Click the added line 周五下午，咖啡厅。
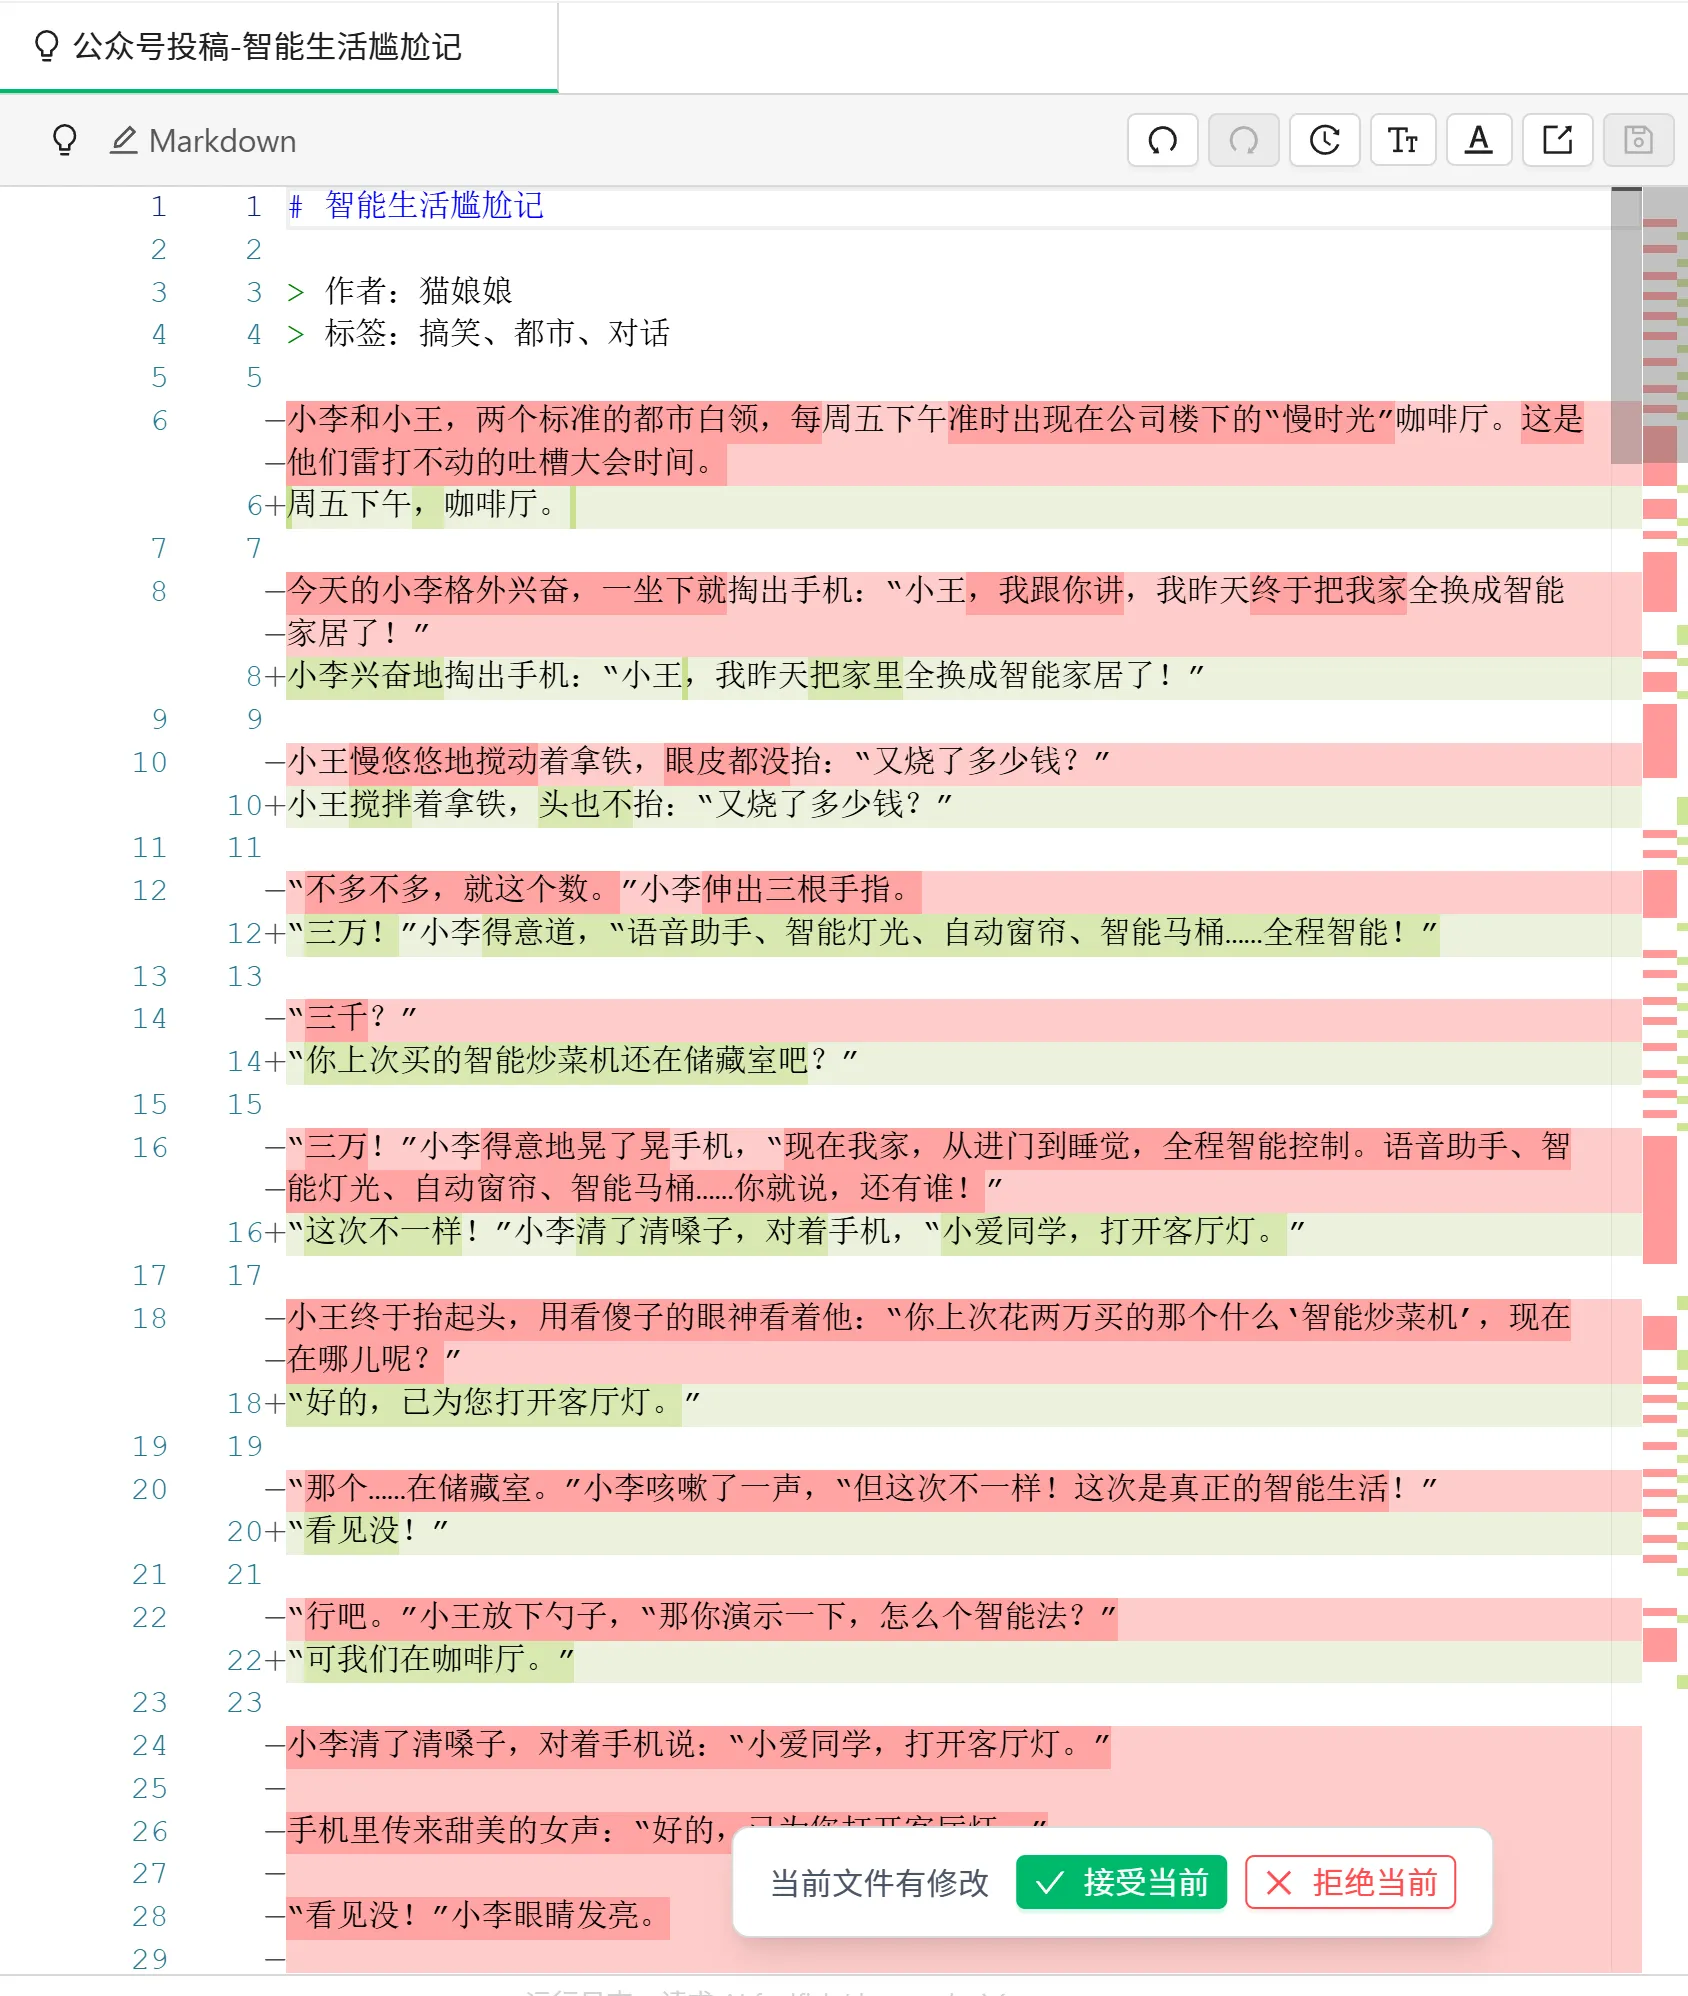Viewport: 1688px width, 1996px height. coord(422,505)
